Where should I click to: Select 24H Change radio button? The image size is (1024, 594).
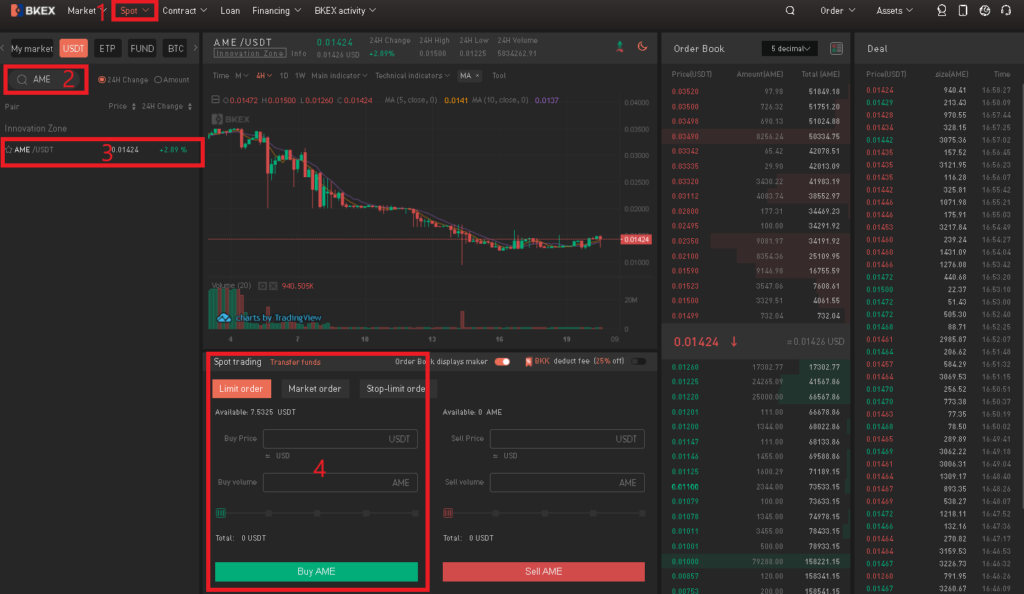[x=101, y=80]
